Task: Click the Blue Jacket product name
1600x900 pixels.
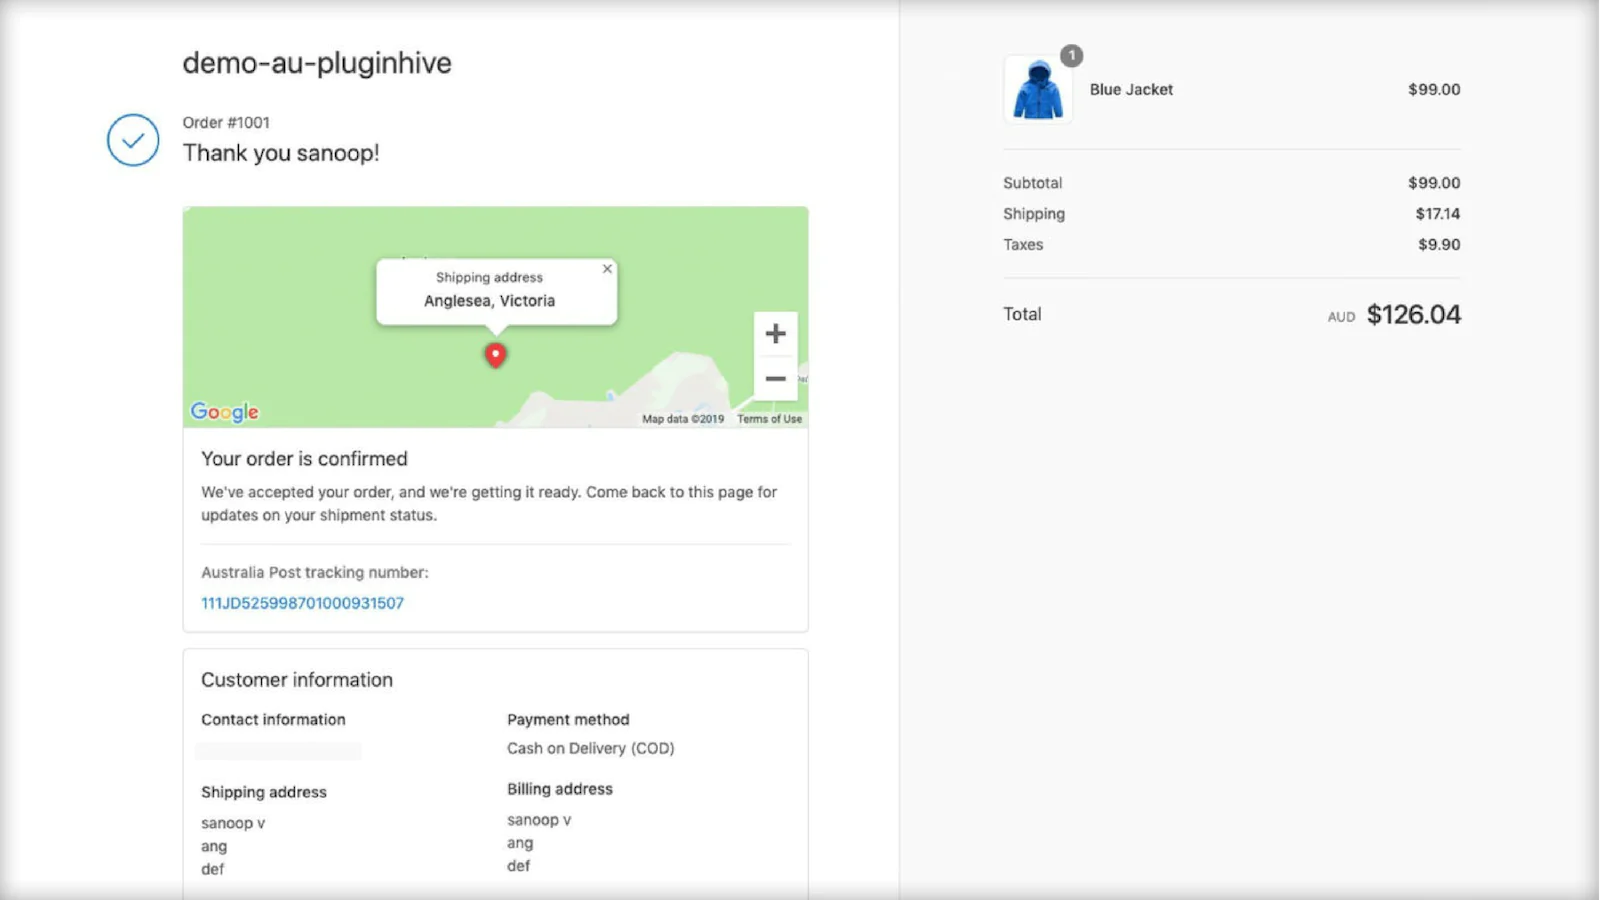Action: tap(1131, 89)
